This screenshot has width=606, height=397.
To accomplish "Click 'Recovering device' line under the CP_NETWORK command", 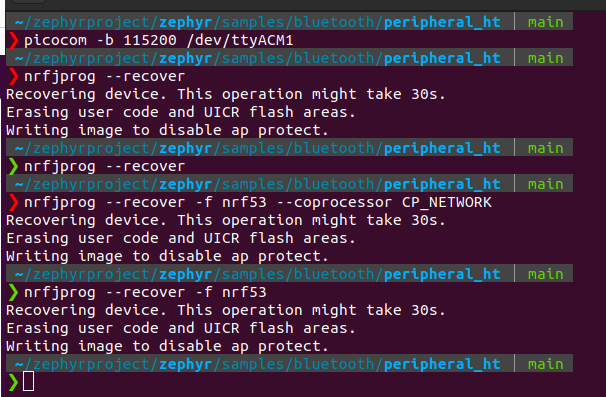I will [x=226, y=220].
